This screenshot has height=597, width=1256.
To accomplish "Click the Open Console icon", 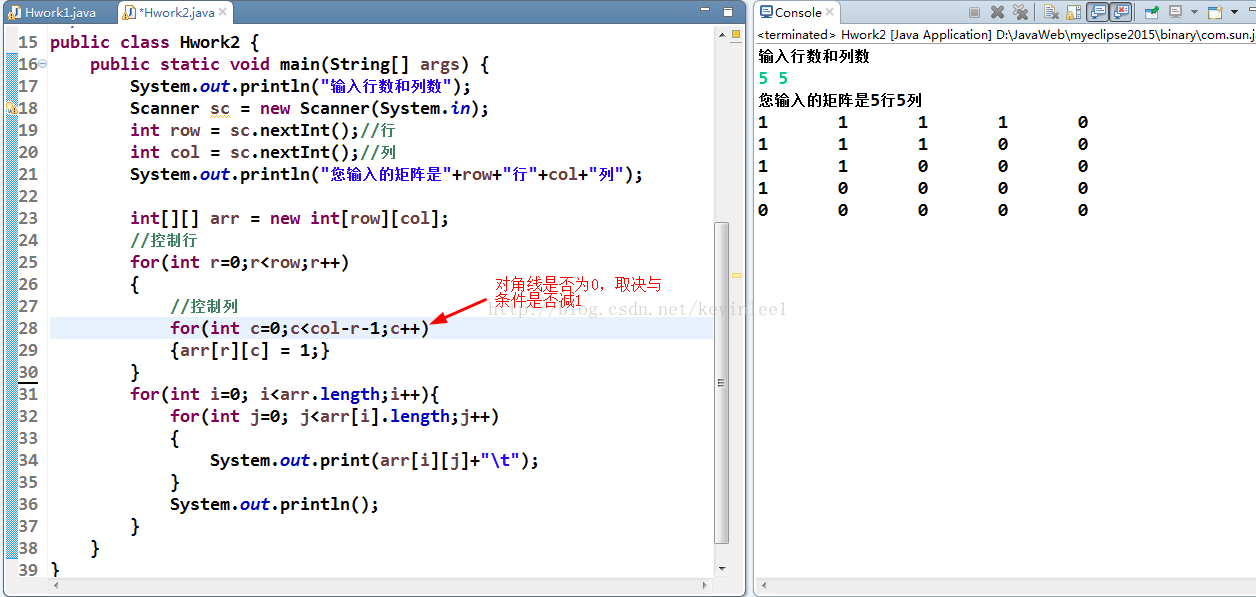I will click(1215, 12).
